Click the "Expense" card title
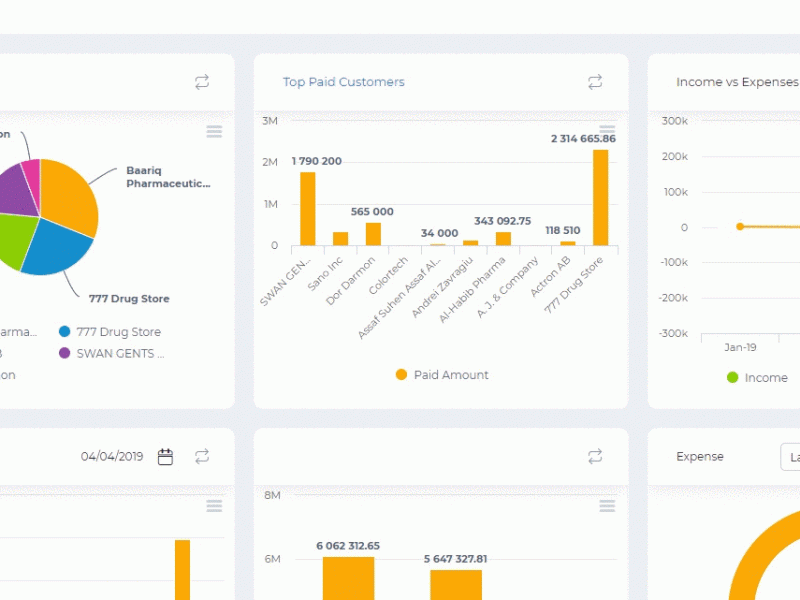 tap(700, 457)
